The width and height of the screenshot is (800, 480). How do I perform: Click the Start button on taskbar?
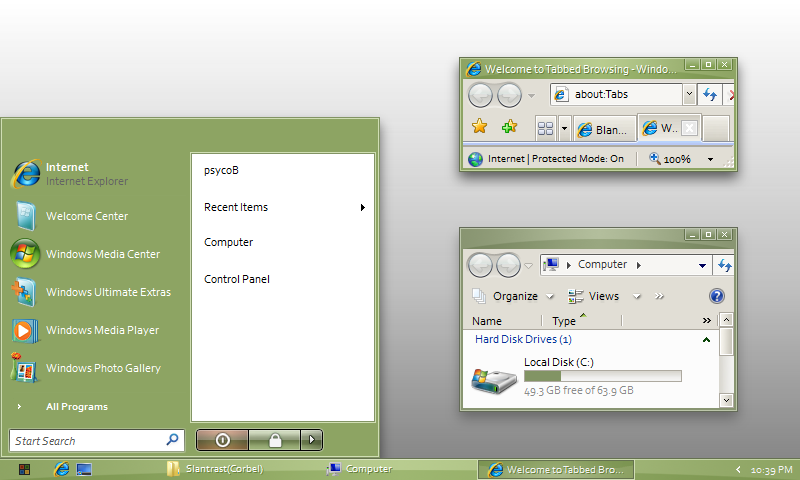point(24,469)
